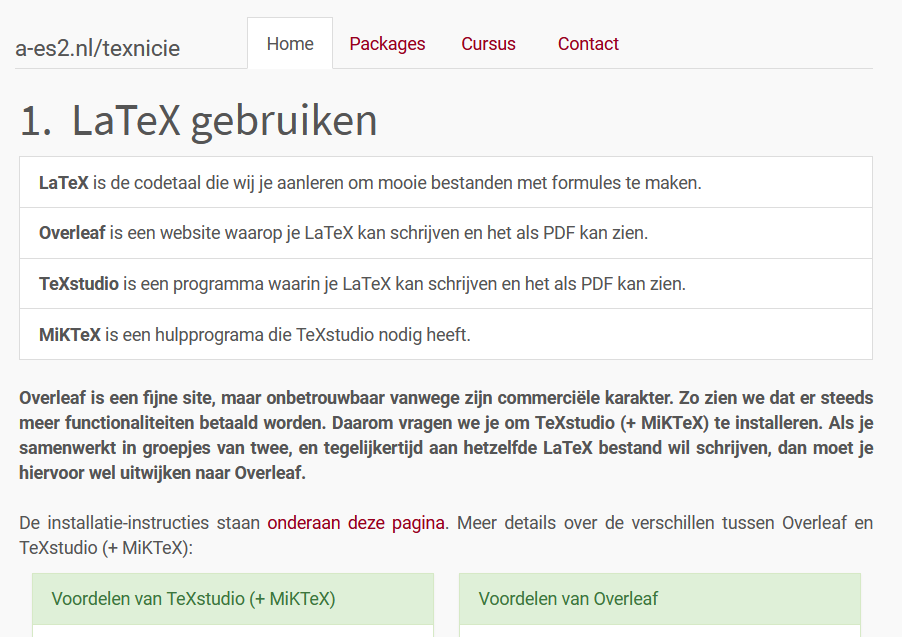Open the Packages tab
The height and width of the screenshot is (637, 902).
(387, 44)
